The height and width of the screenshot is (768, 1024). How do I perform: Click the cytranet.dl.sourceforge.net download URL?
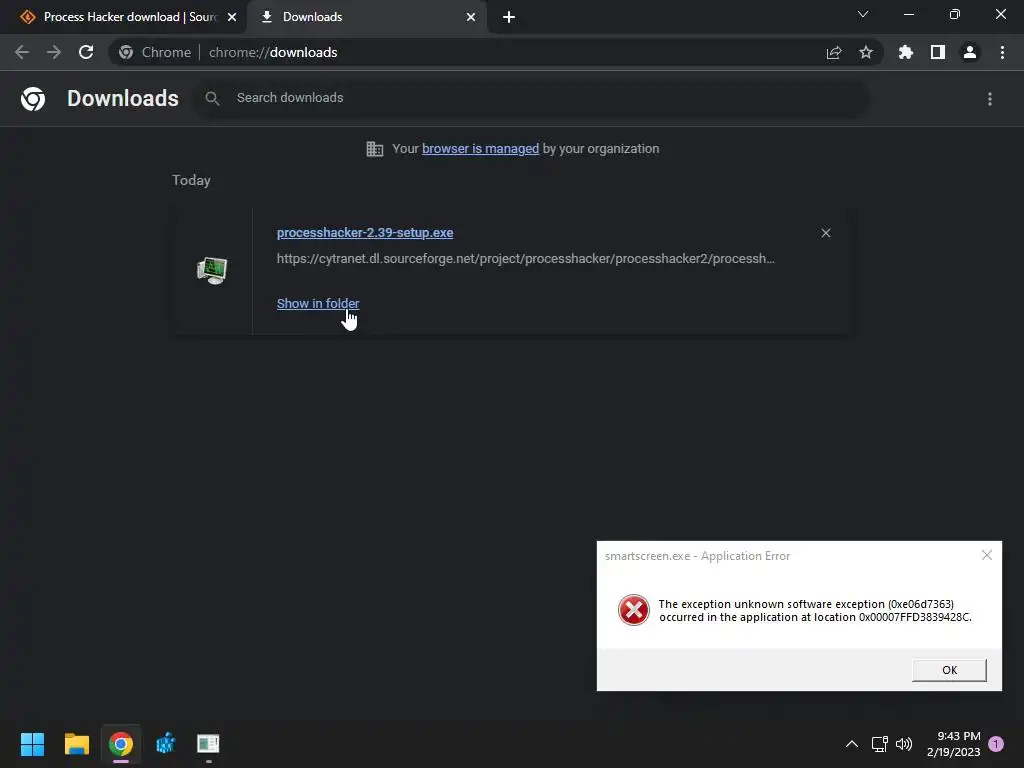[526, 259]
